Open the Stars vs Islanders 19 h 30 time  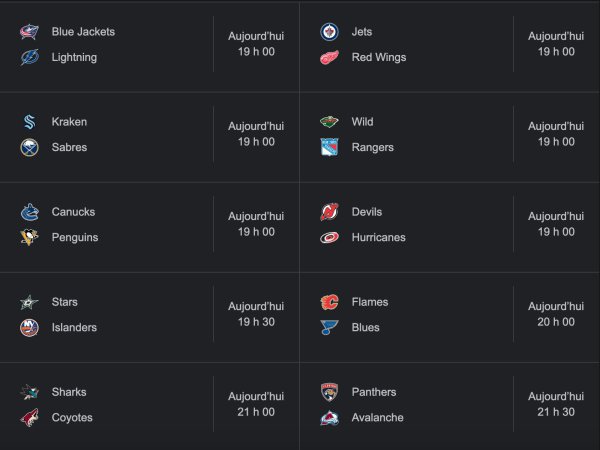256,322
